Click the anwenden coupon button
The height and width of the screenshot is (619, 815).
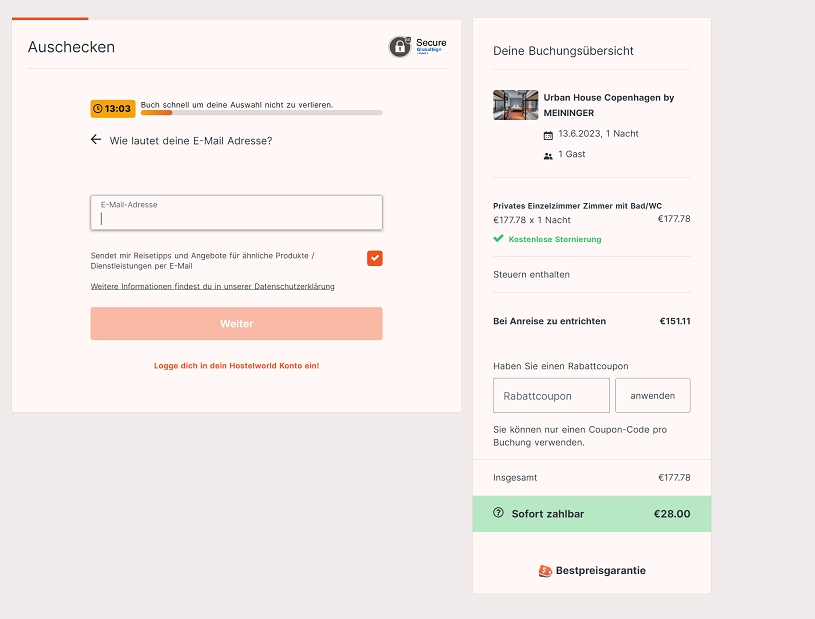(652, 395)
